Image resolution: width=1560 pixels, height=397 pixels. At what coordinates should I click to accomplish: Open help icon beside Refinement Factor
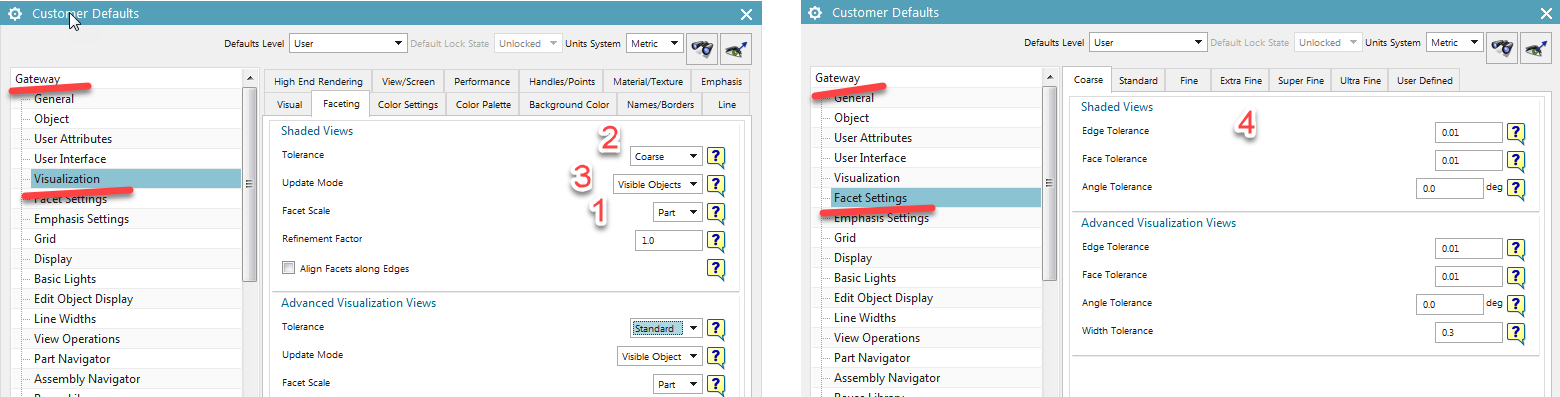(716, 240)
